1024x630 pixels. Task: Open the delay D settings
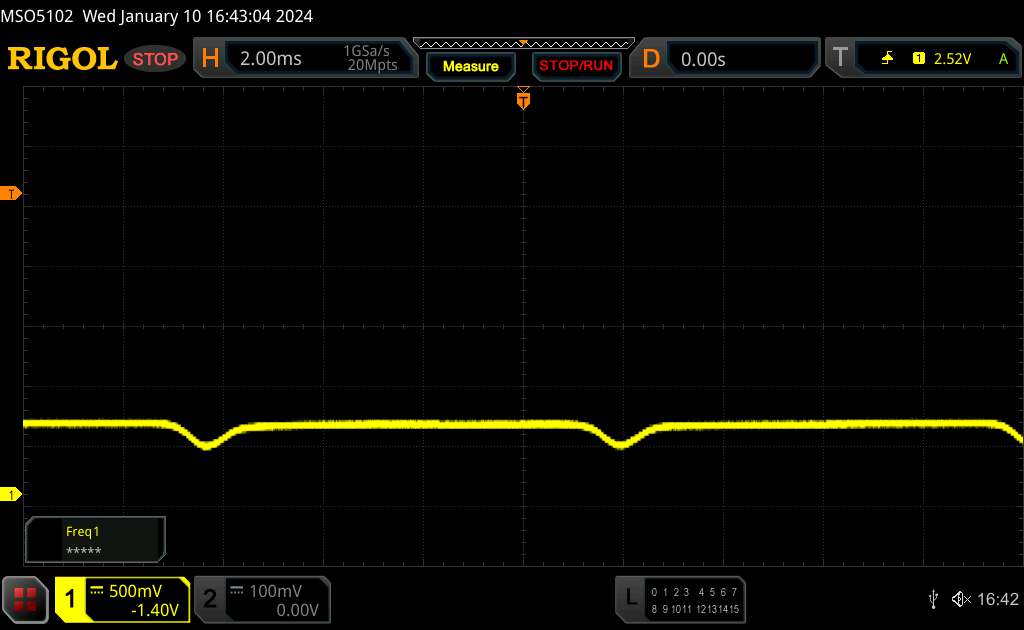[x=651, y=59]
